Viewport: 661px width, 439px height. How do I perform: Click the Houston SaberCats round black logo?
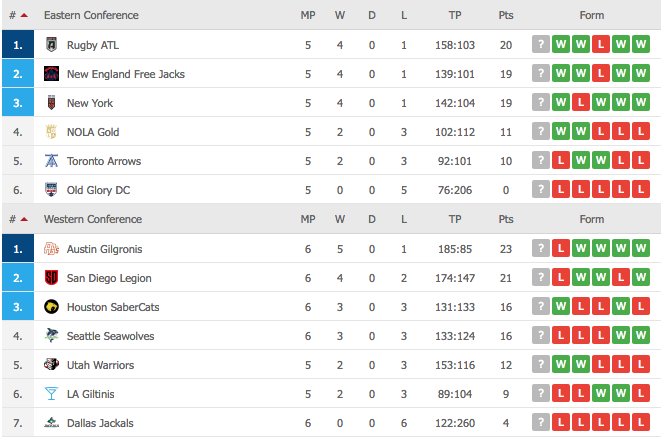click(51, 307)
